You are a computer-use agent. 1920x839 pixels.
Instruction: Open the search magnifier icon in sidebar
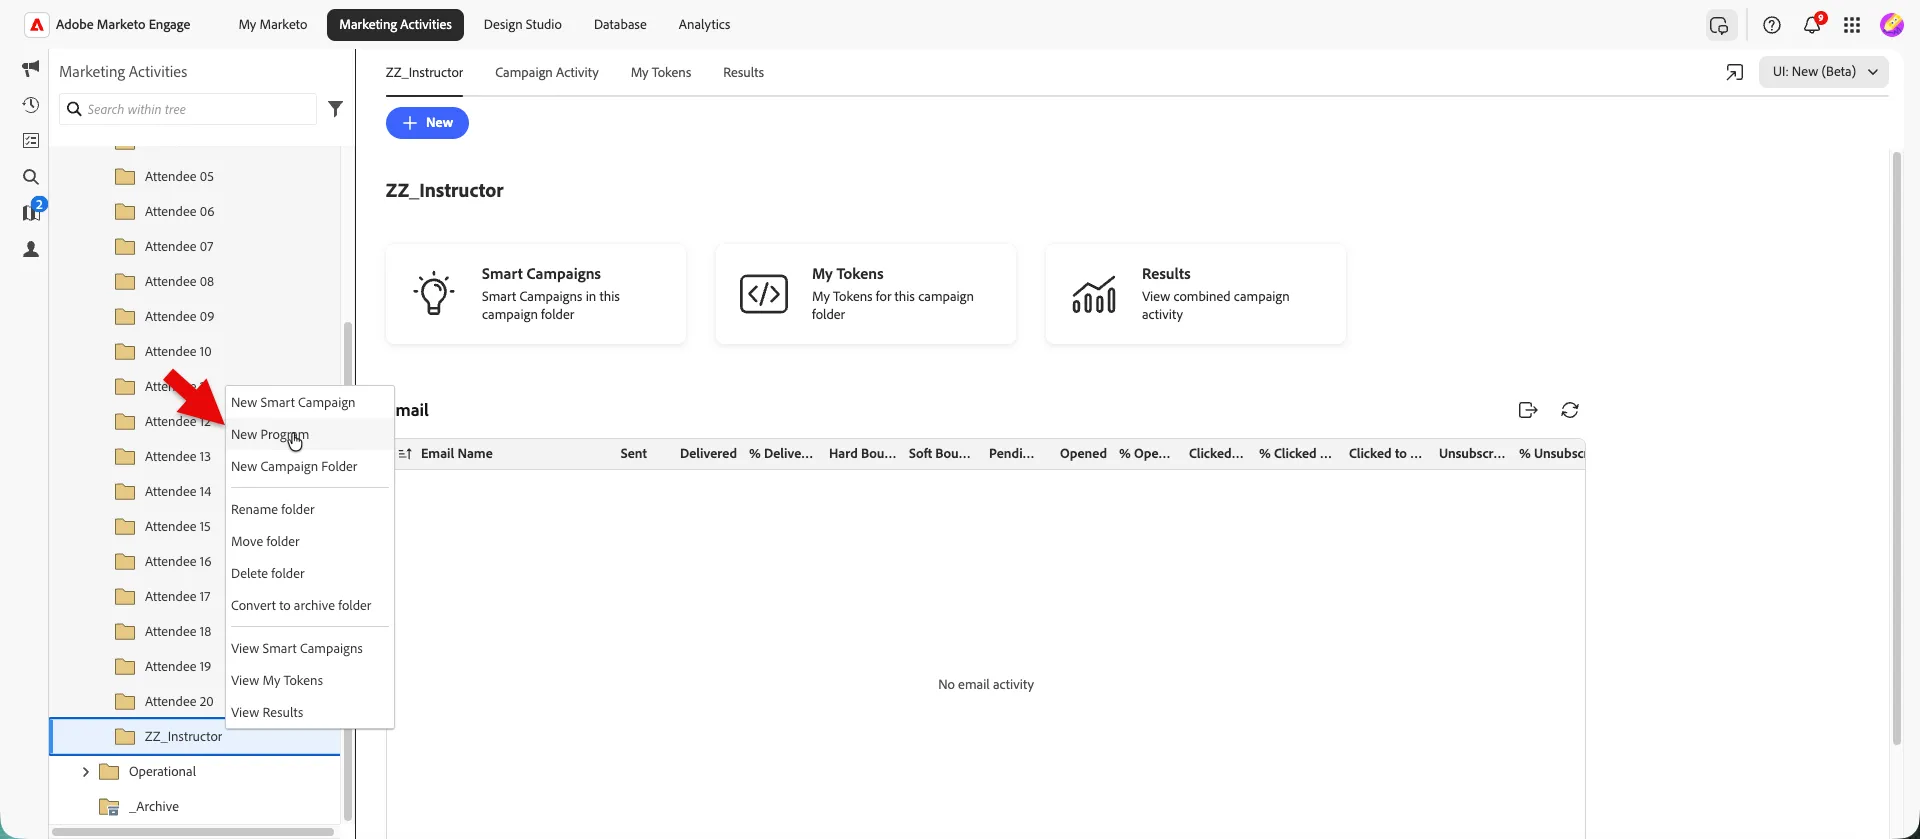pyautogui.click(x=31, y=177)
